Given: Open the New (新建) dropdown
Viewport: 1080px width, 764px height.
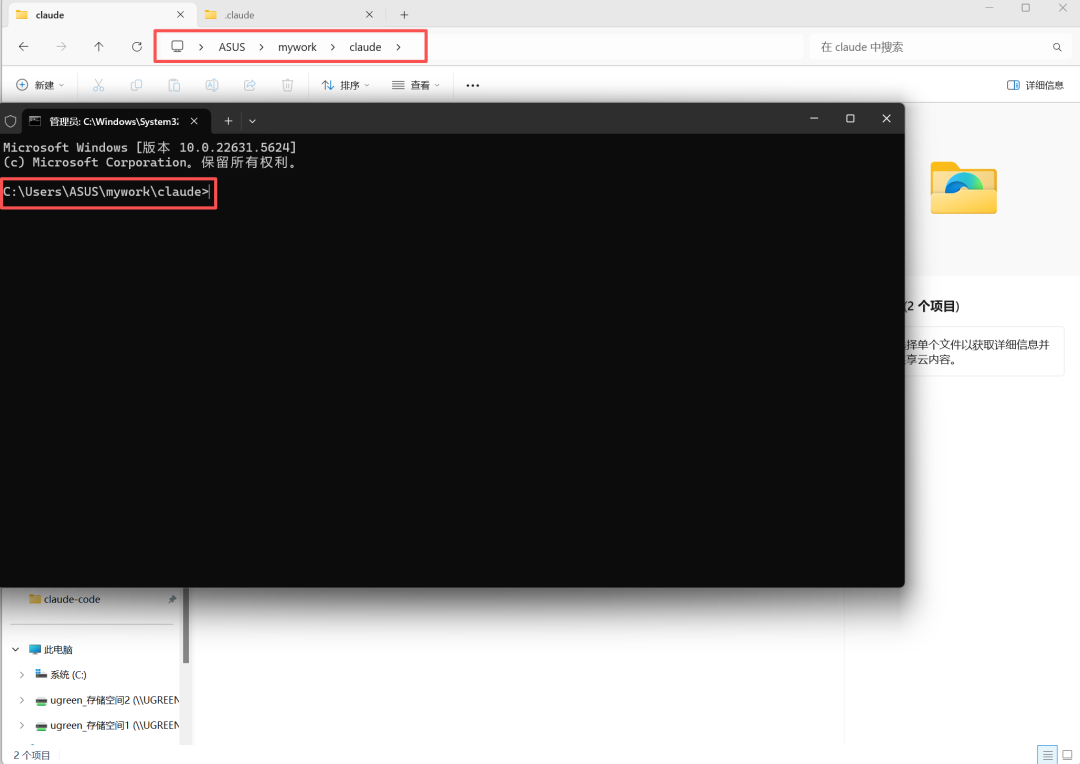Looking at the screenshot, I should tap(40, 85).
